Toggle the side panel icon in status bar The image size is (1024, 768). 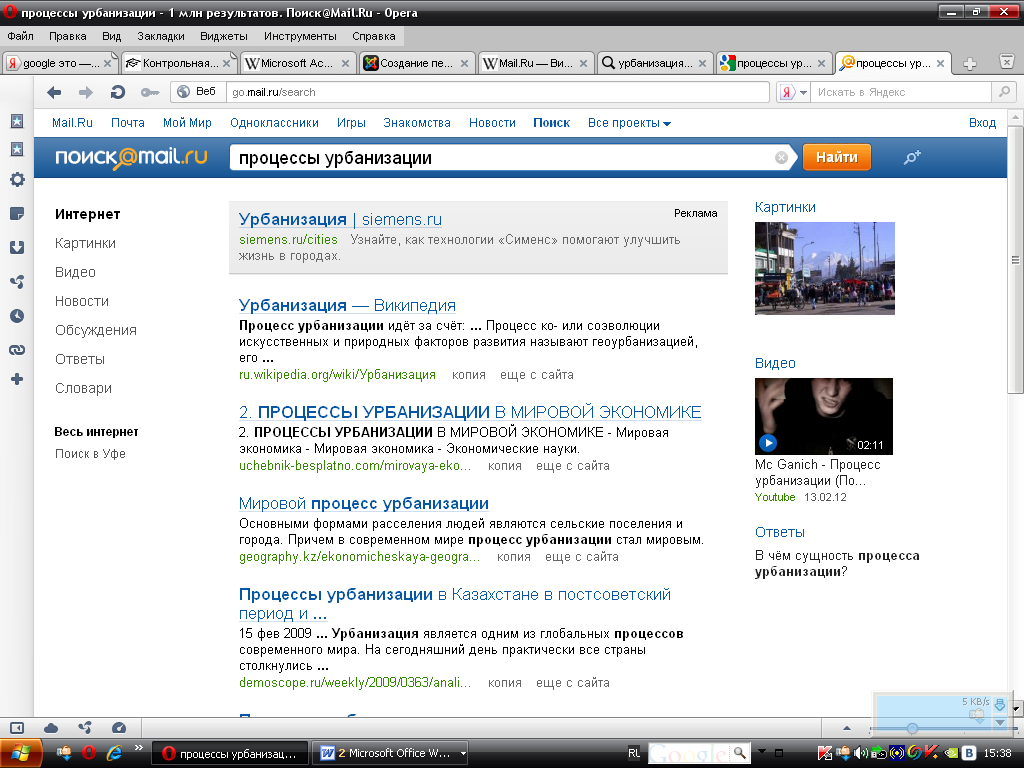pos(17,728)
